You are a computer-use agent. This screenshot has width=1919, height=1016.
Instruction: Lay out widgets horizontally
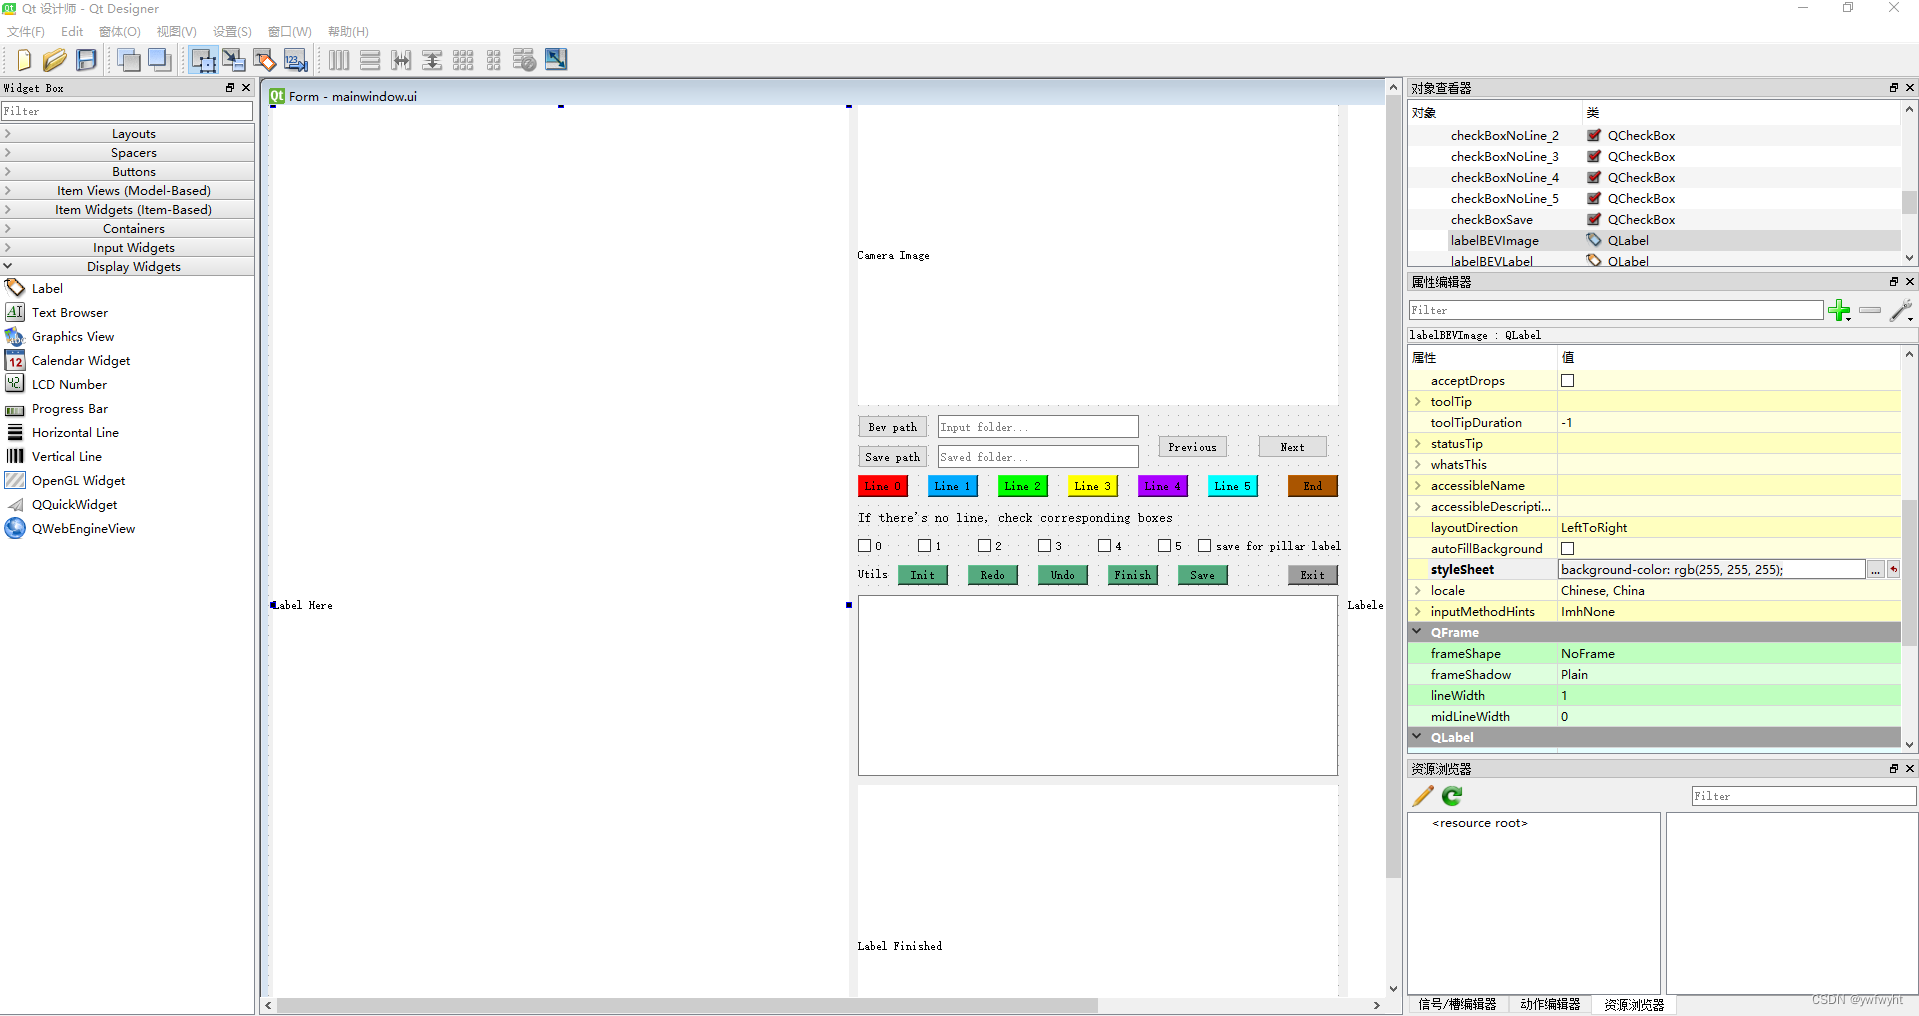(x=339, y=60)
